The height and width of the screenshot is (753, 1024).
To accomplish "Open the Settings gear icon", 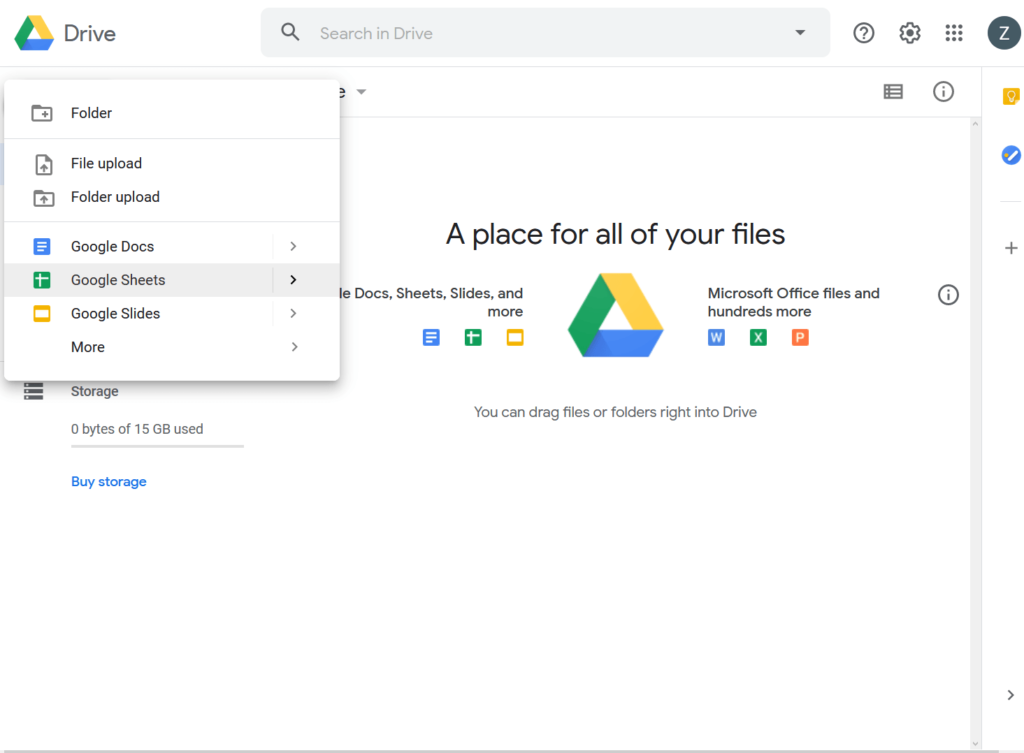I will [x=909, y=33].
